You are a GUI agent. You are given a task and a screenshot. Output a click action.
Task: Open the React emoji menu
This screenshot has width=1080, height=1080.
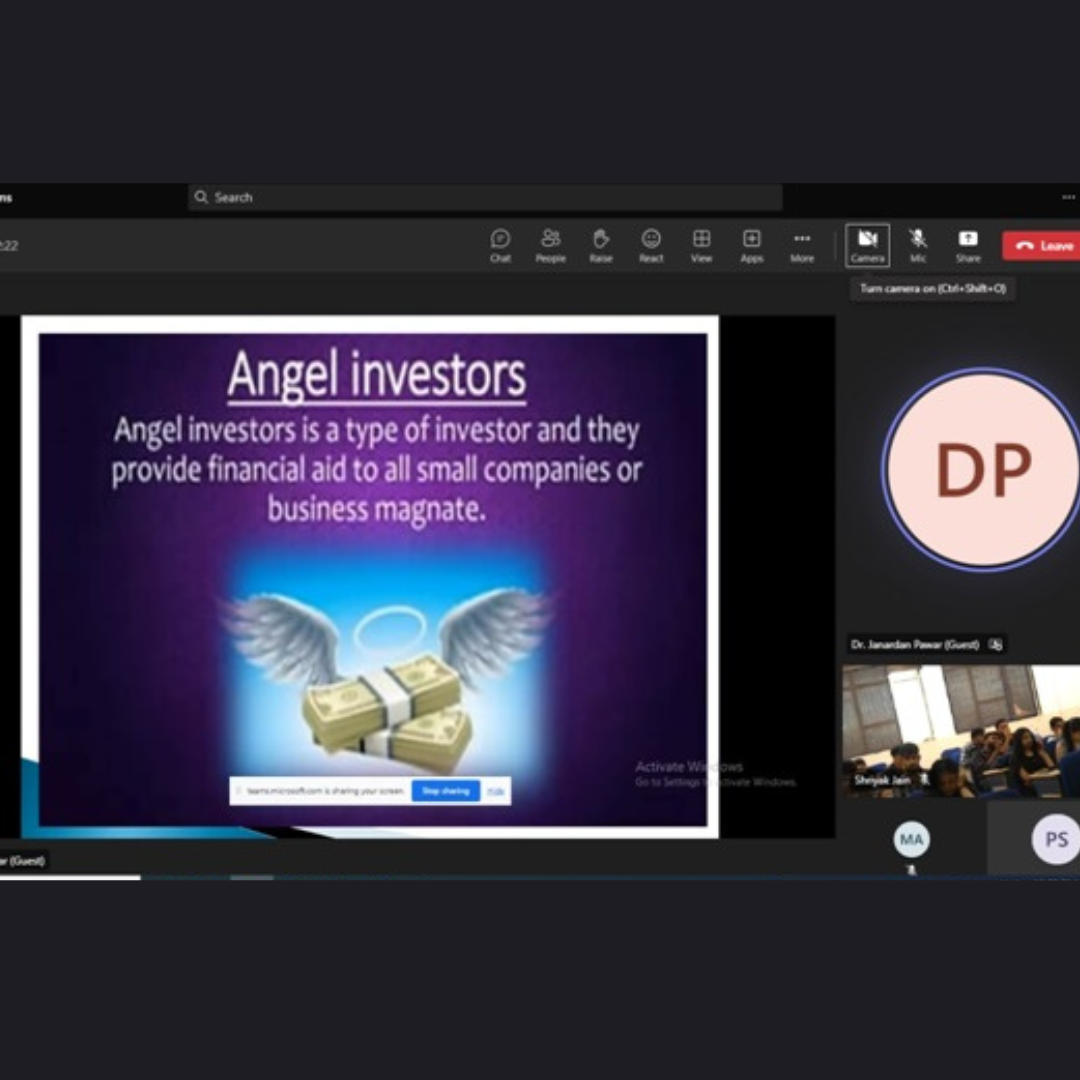click(651, 244)
